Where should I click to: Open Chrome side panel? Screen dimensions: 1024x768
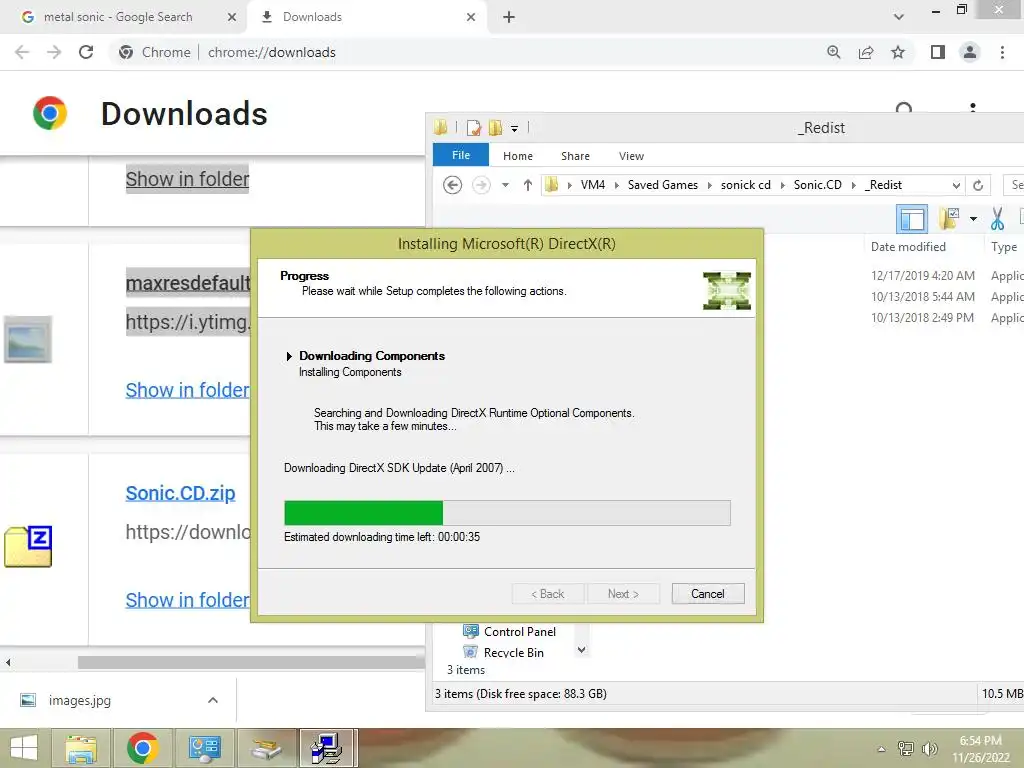pyautogui.click(x=938, y=52)
